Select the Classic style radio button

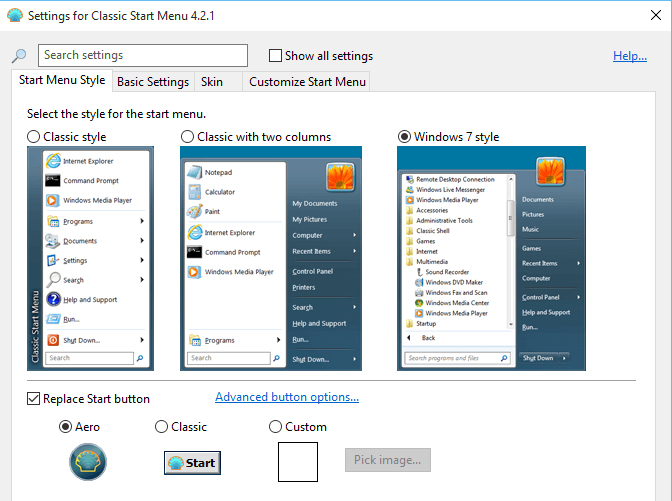click(x=34, y=137)
